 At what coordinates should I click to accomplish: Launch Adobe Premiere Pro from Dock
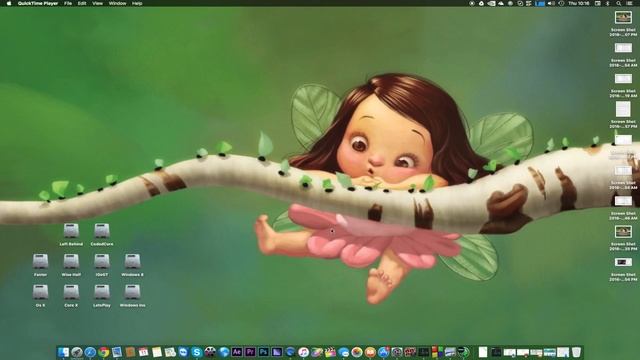[x=250, y=352]
